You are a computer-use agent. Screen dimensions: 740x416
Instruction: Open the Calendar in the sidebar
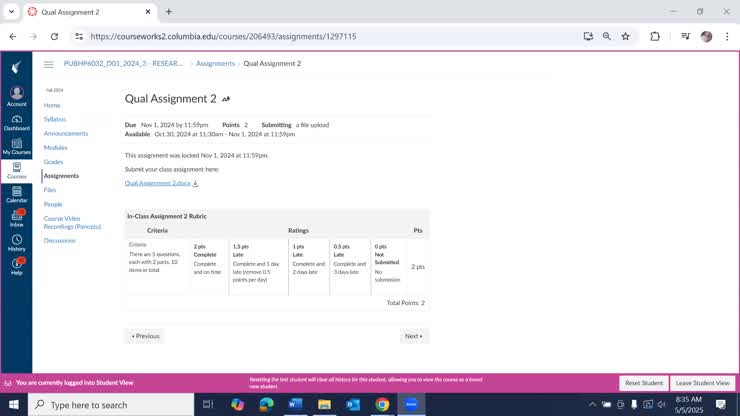16,193
